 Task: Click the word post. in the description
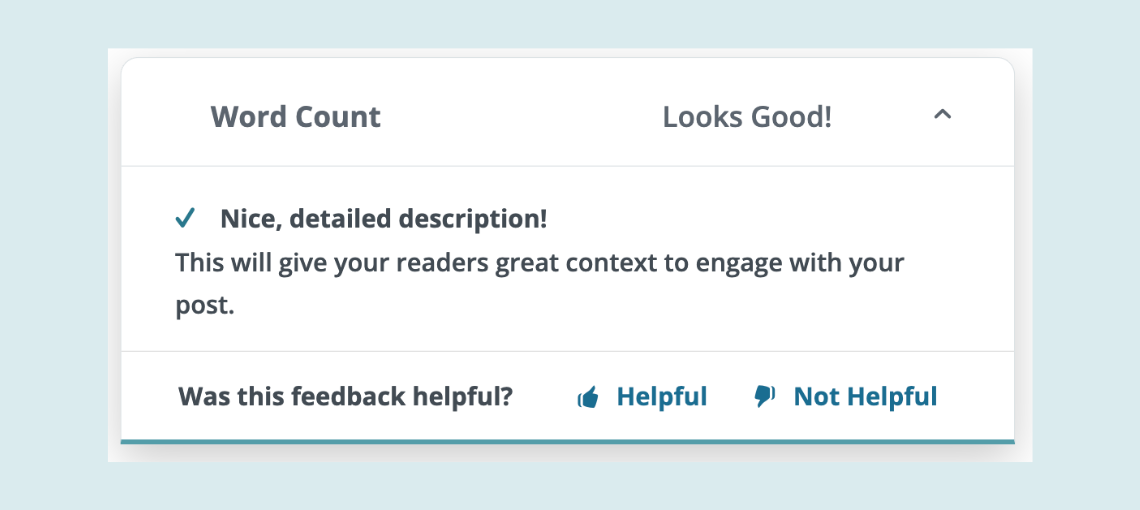tap(205, 306)
